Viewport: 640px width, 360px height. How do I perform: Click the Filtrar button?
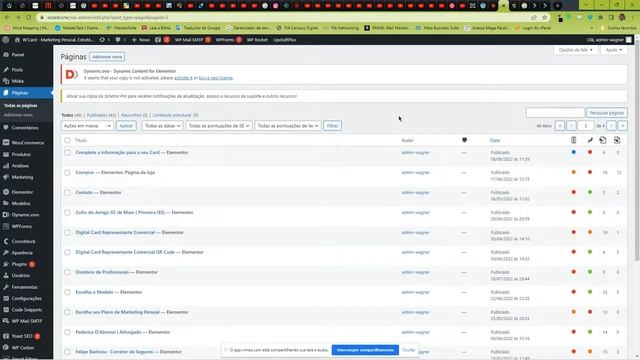click(x=332, y=126)
